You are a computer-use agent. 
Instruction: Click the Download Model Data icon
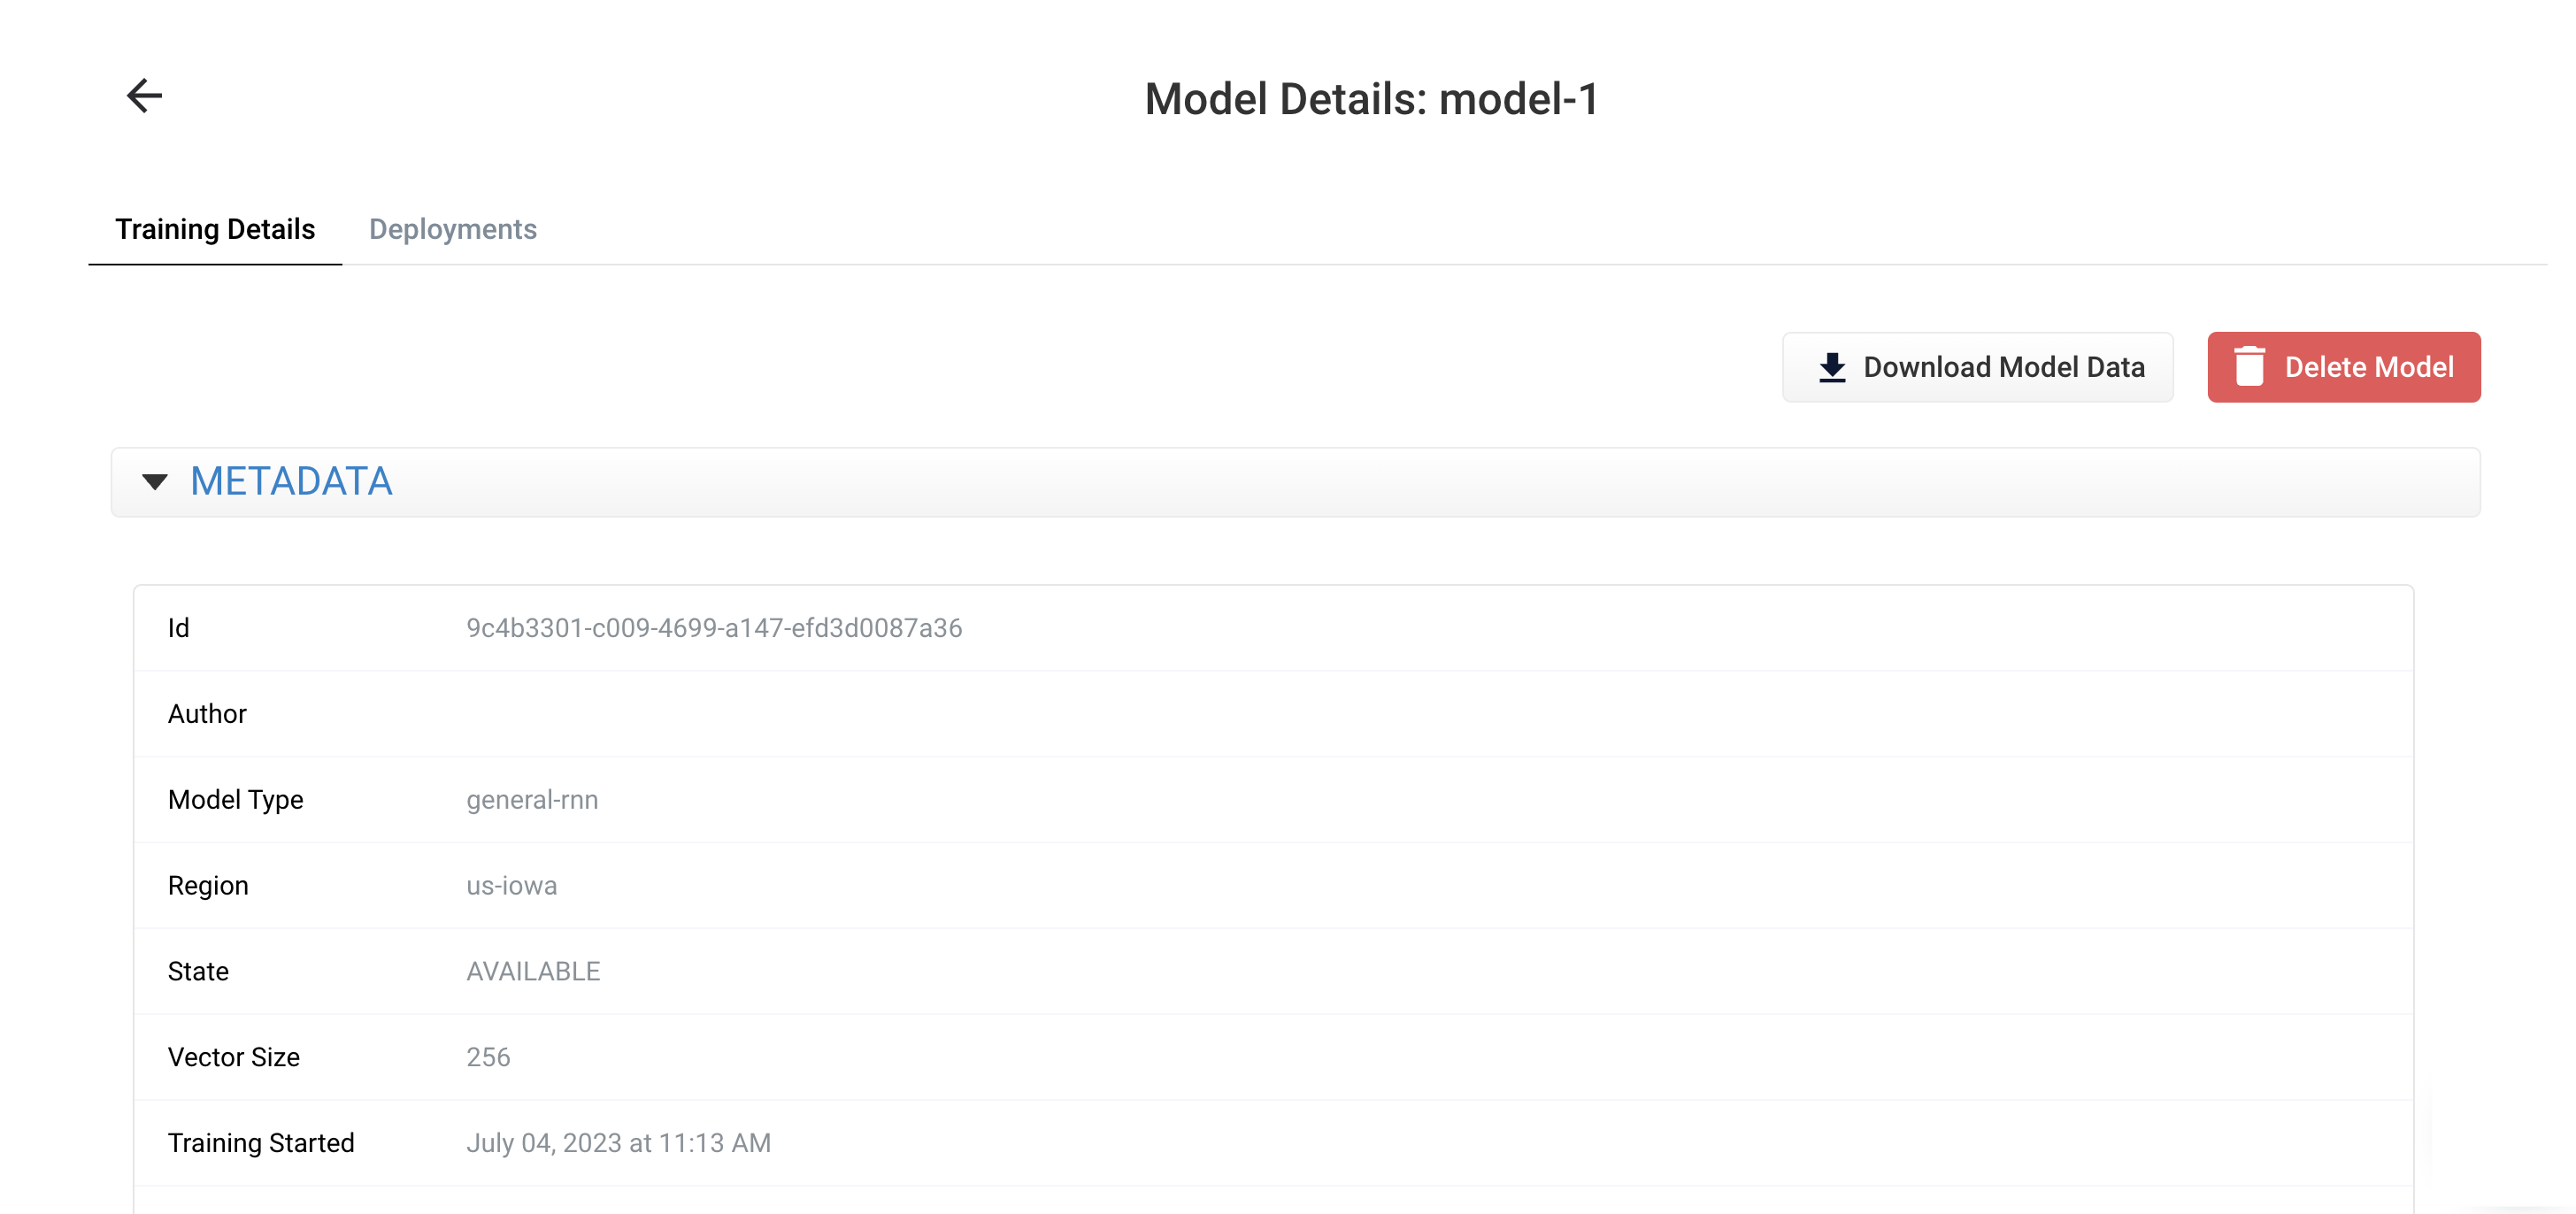click(x=1826, y=366)
